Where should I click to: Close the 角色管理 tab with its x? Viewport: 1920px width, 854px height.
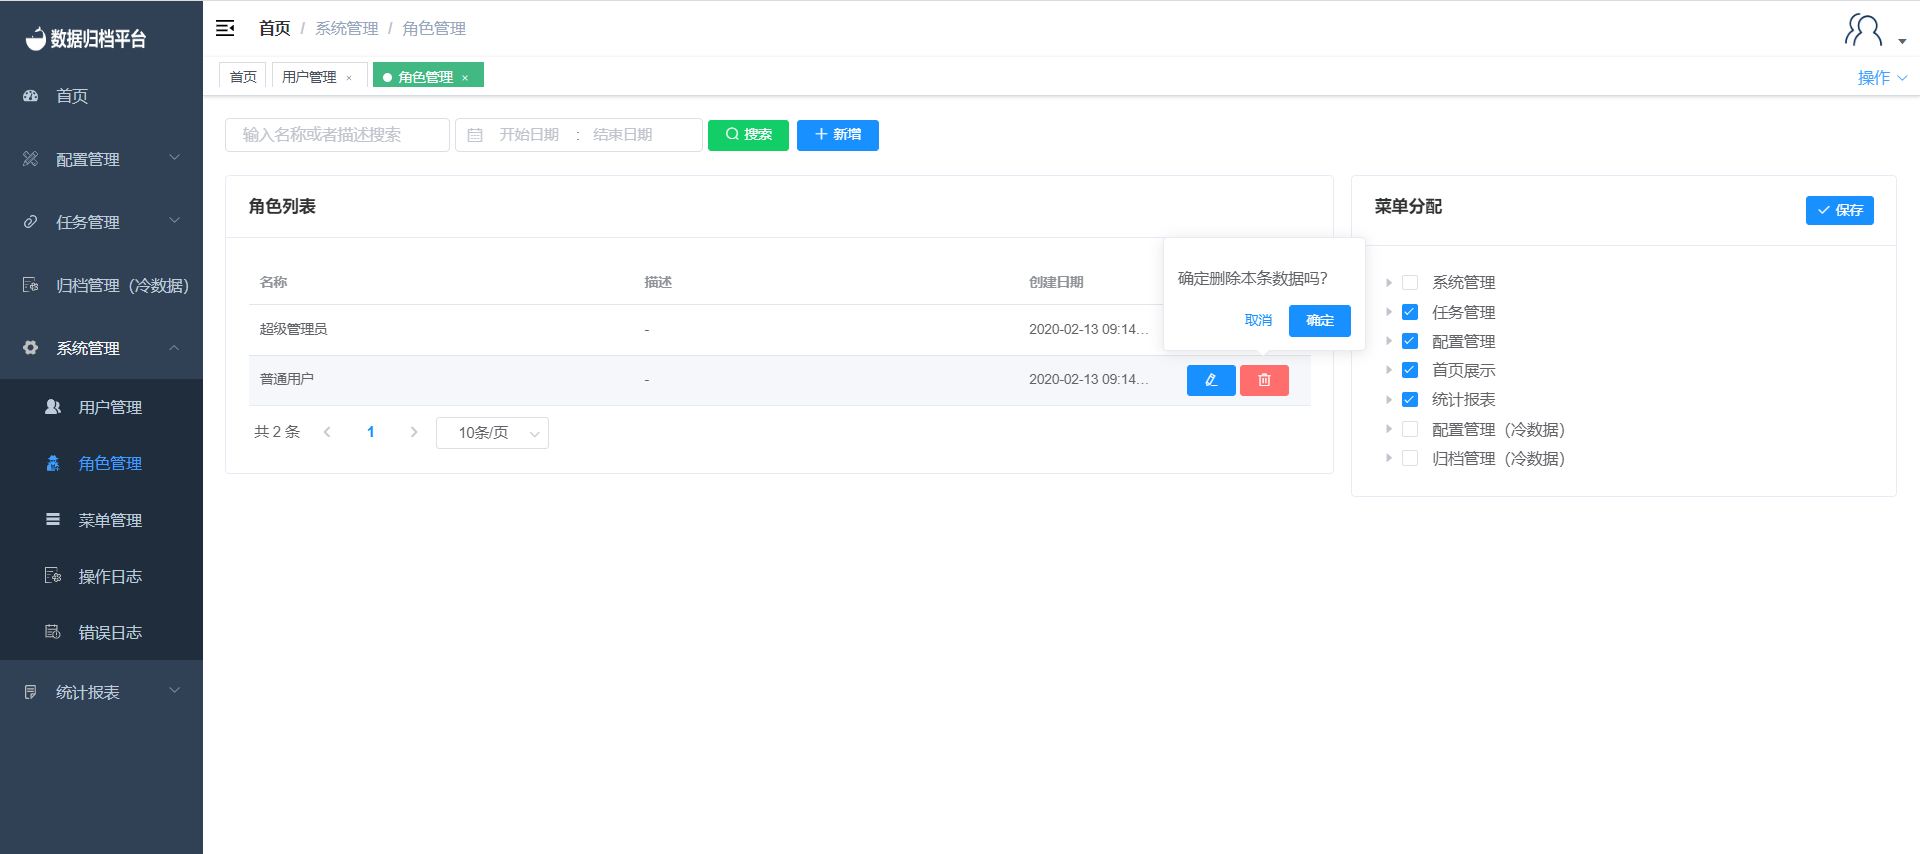tap(465, 78)
